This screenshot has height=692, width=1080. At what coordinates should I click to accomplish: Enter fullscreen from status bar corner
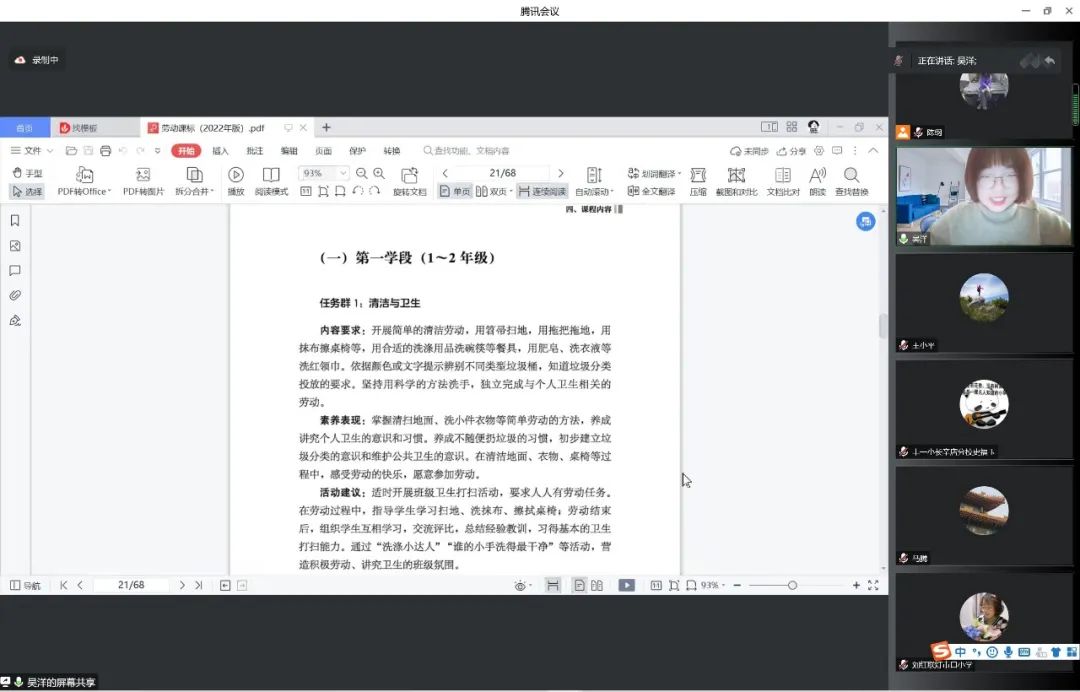click(x=873, y=585)
